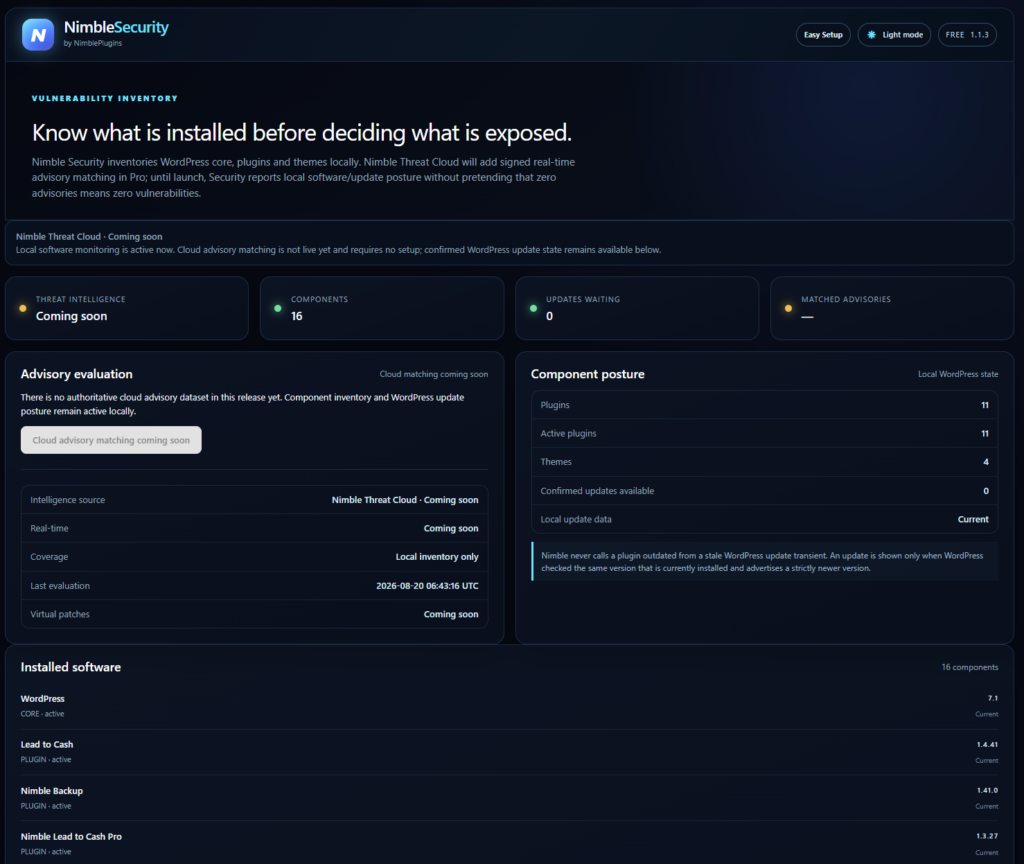Screen dimensions: 1024x864
Task: Click the NimbleSecurity N logo icon
Action: (38, 35)
